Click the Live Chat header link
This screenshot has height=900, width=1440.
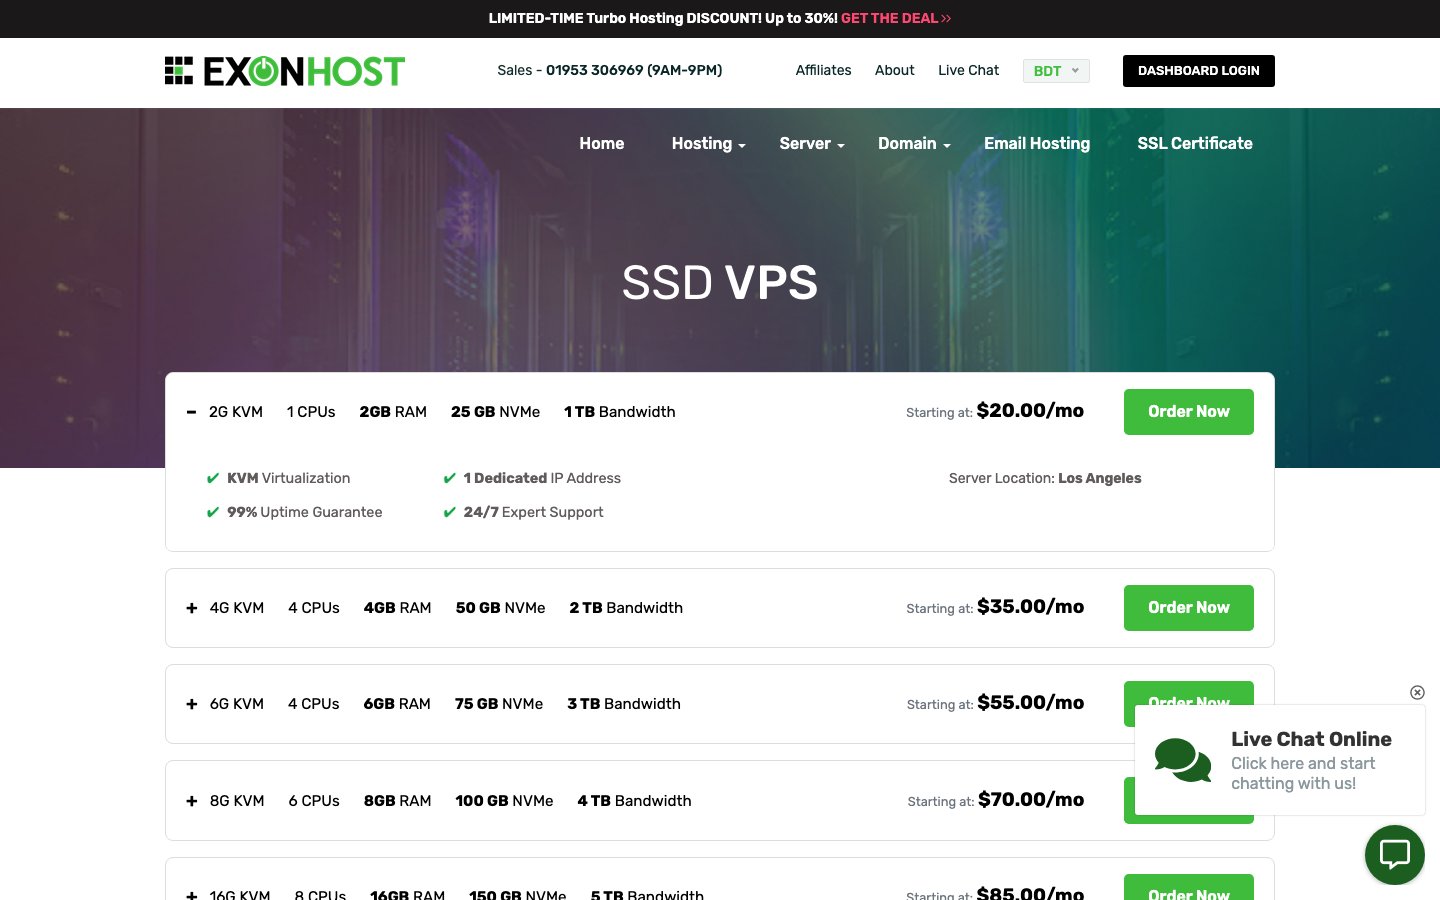(968, 70)
